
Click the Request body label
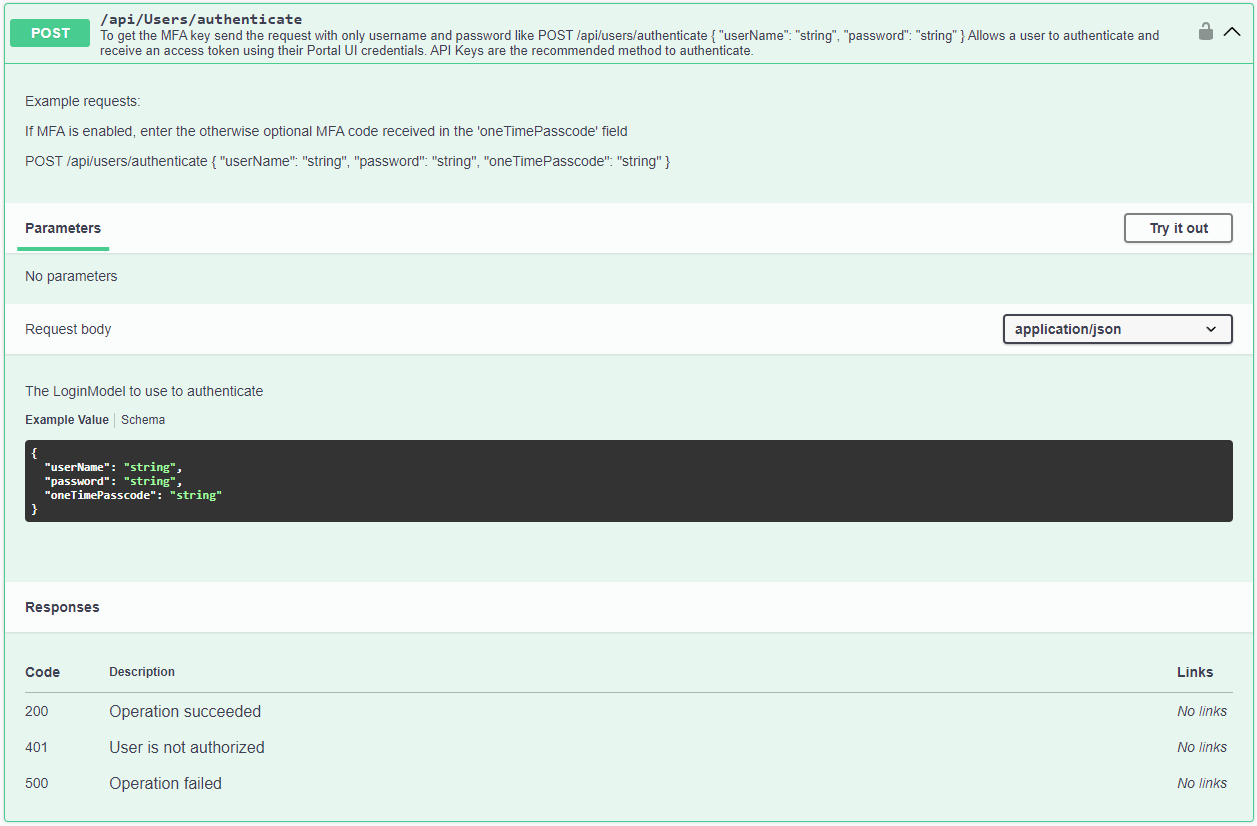68,329
